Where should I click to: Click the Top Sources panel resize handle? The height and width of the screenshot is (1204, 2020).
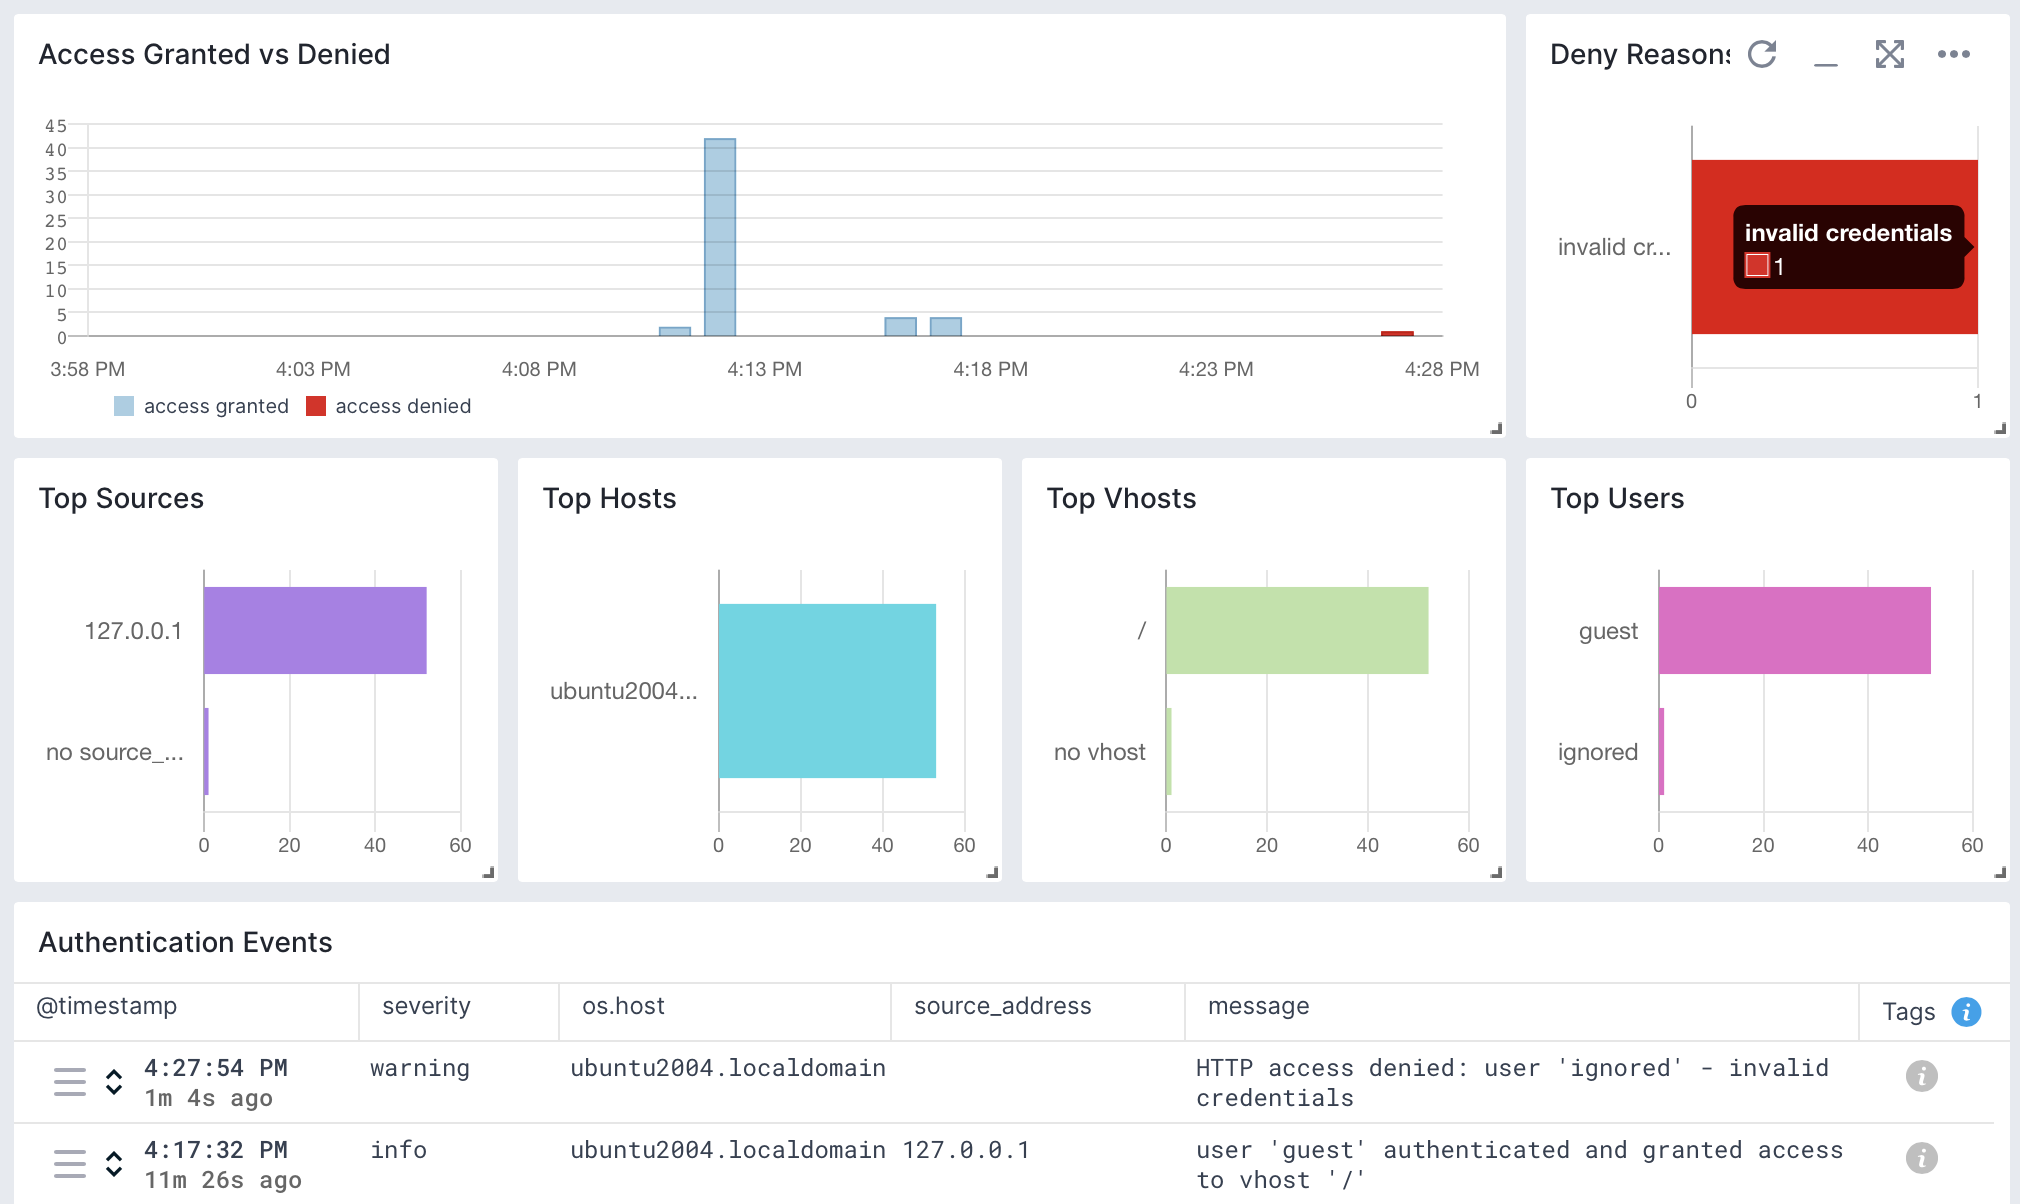(488, 872)
